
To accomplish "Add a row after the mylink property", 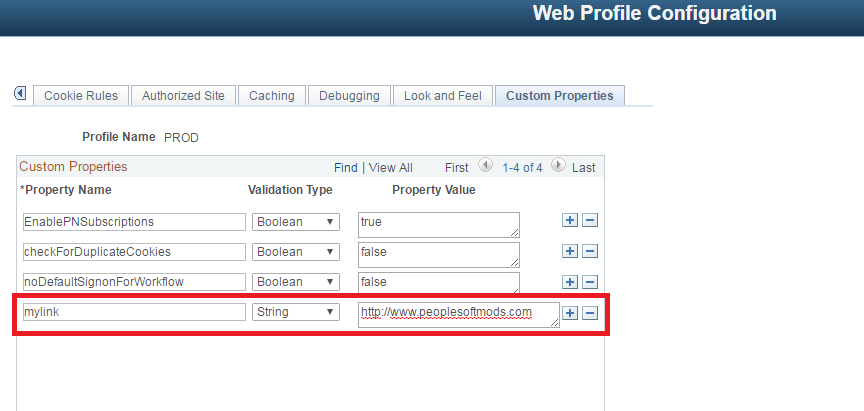I will (569, 313).
